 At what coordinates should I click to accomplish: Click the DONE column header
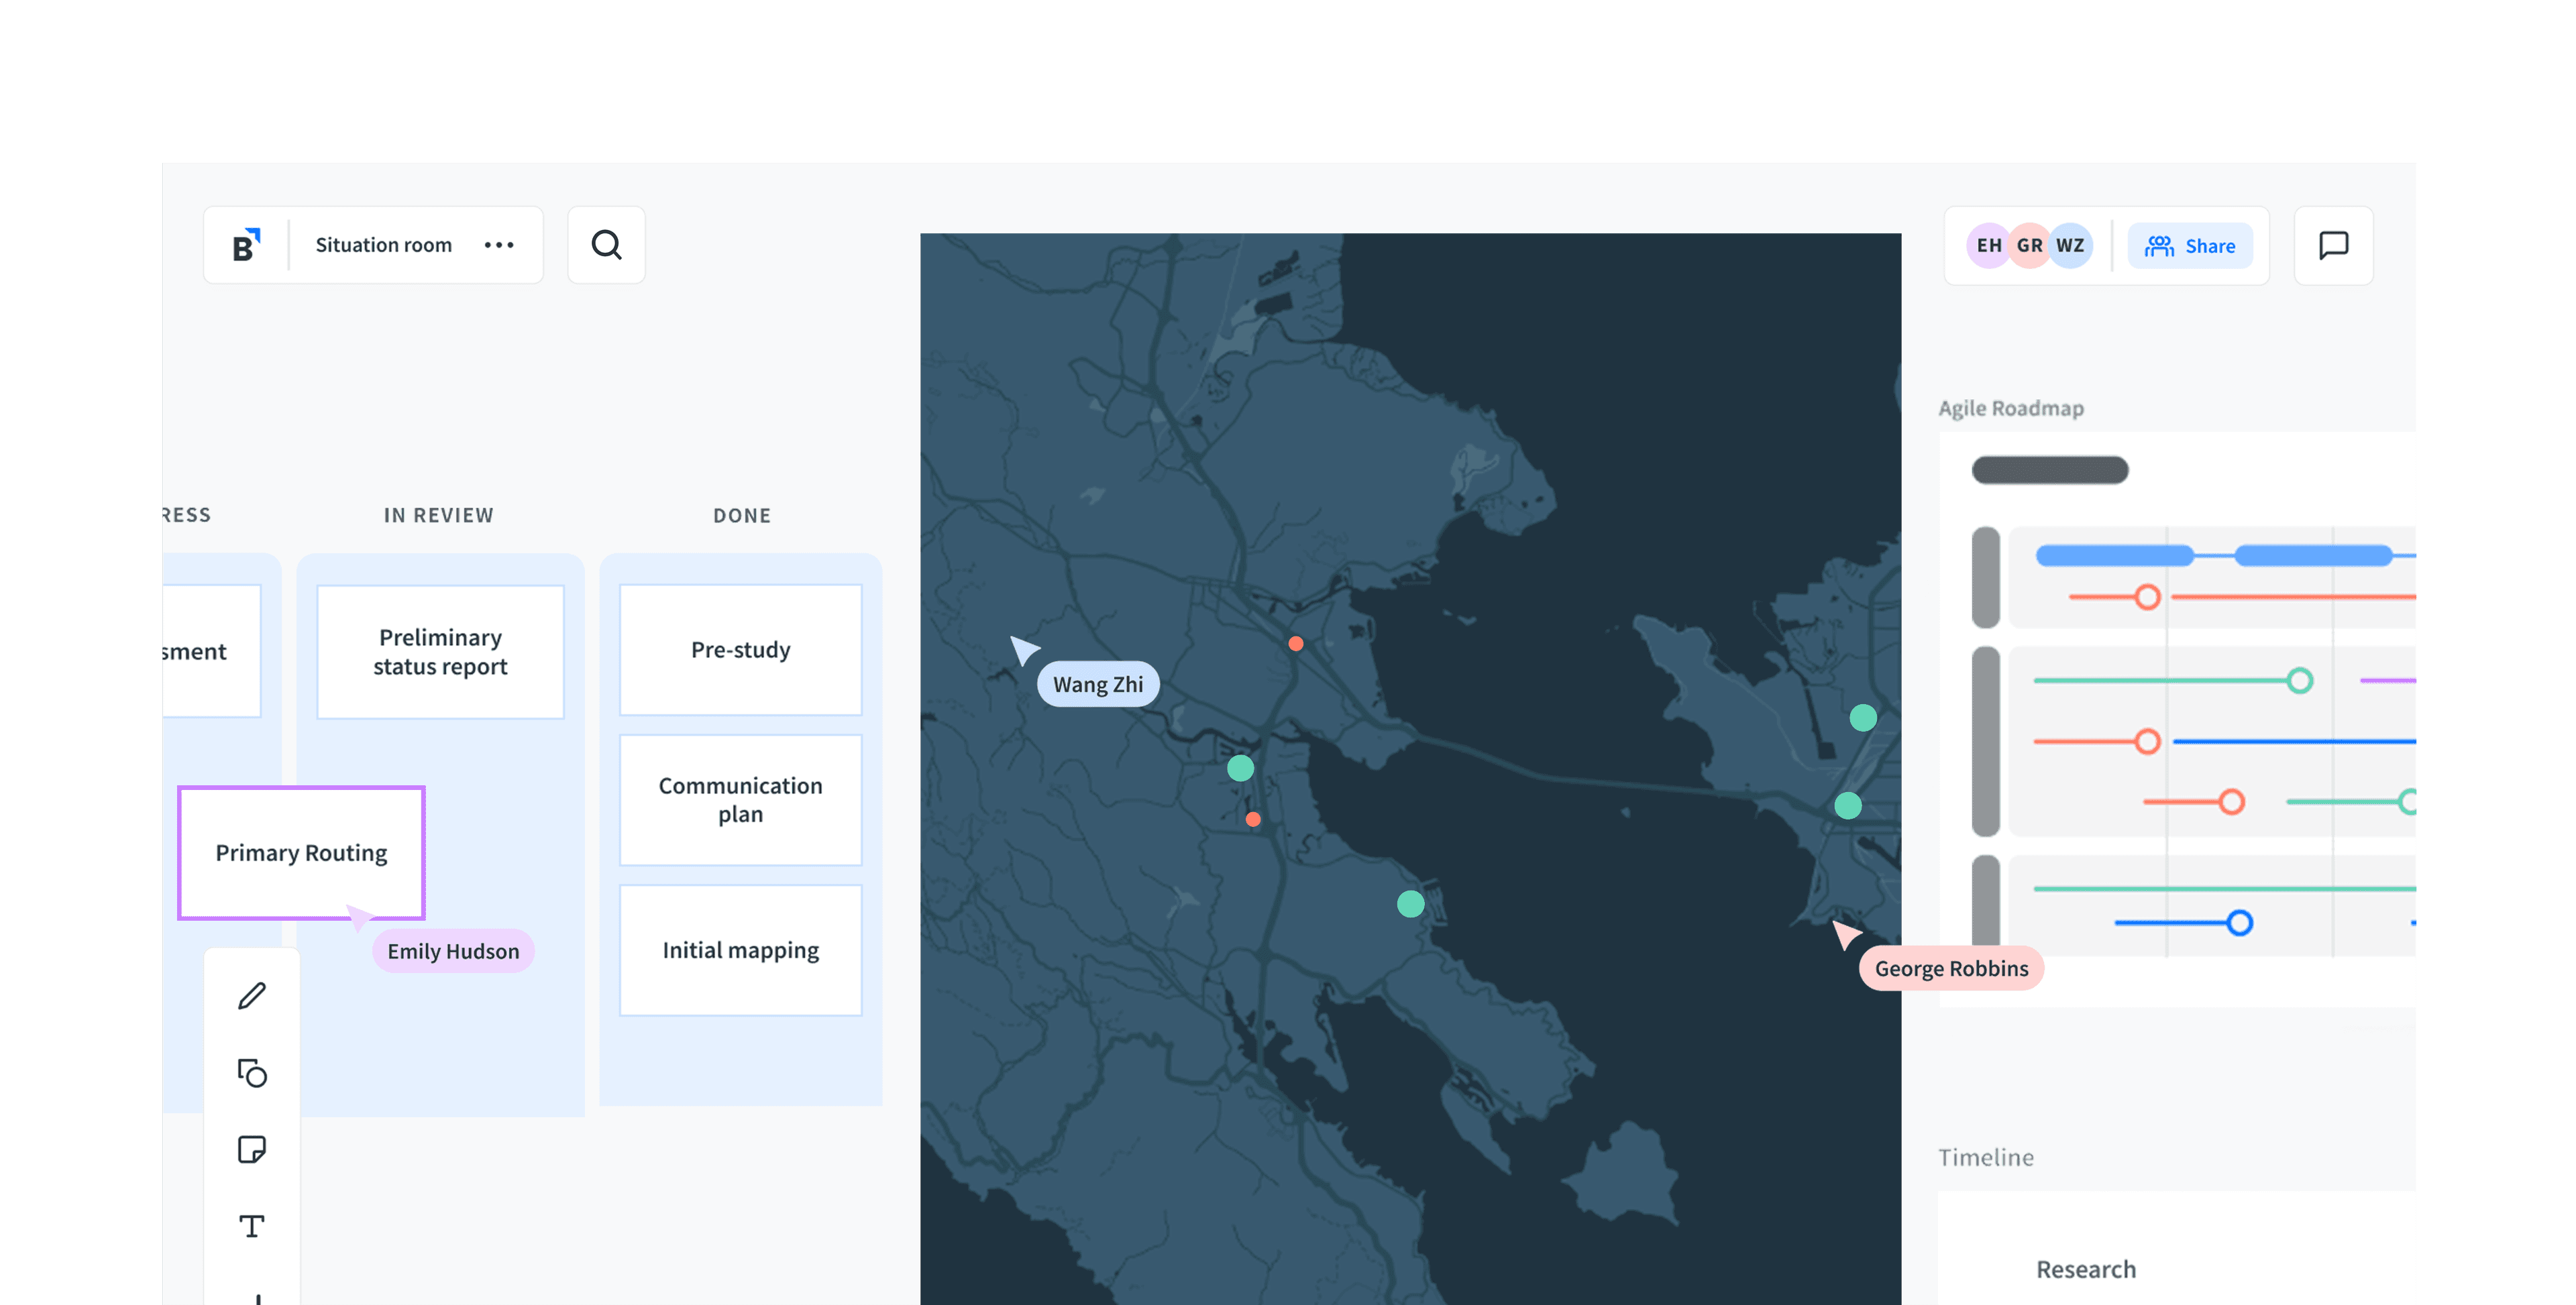click(741, 515)
